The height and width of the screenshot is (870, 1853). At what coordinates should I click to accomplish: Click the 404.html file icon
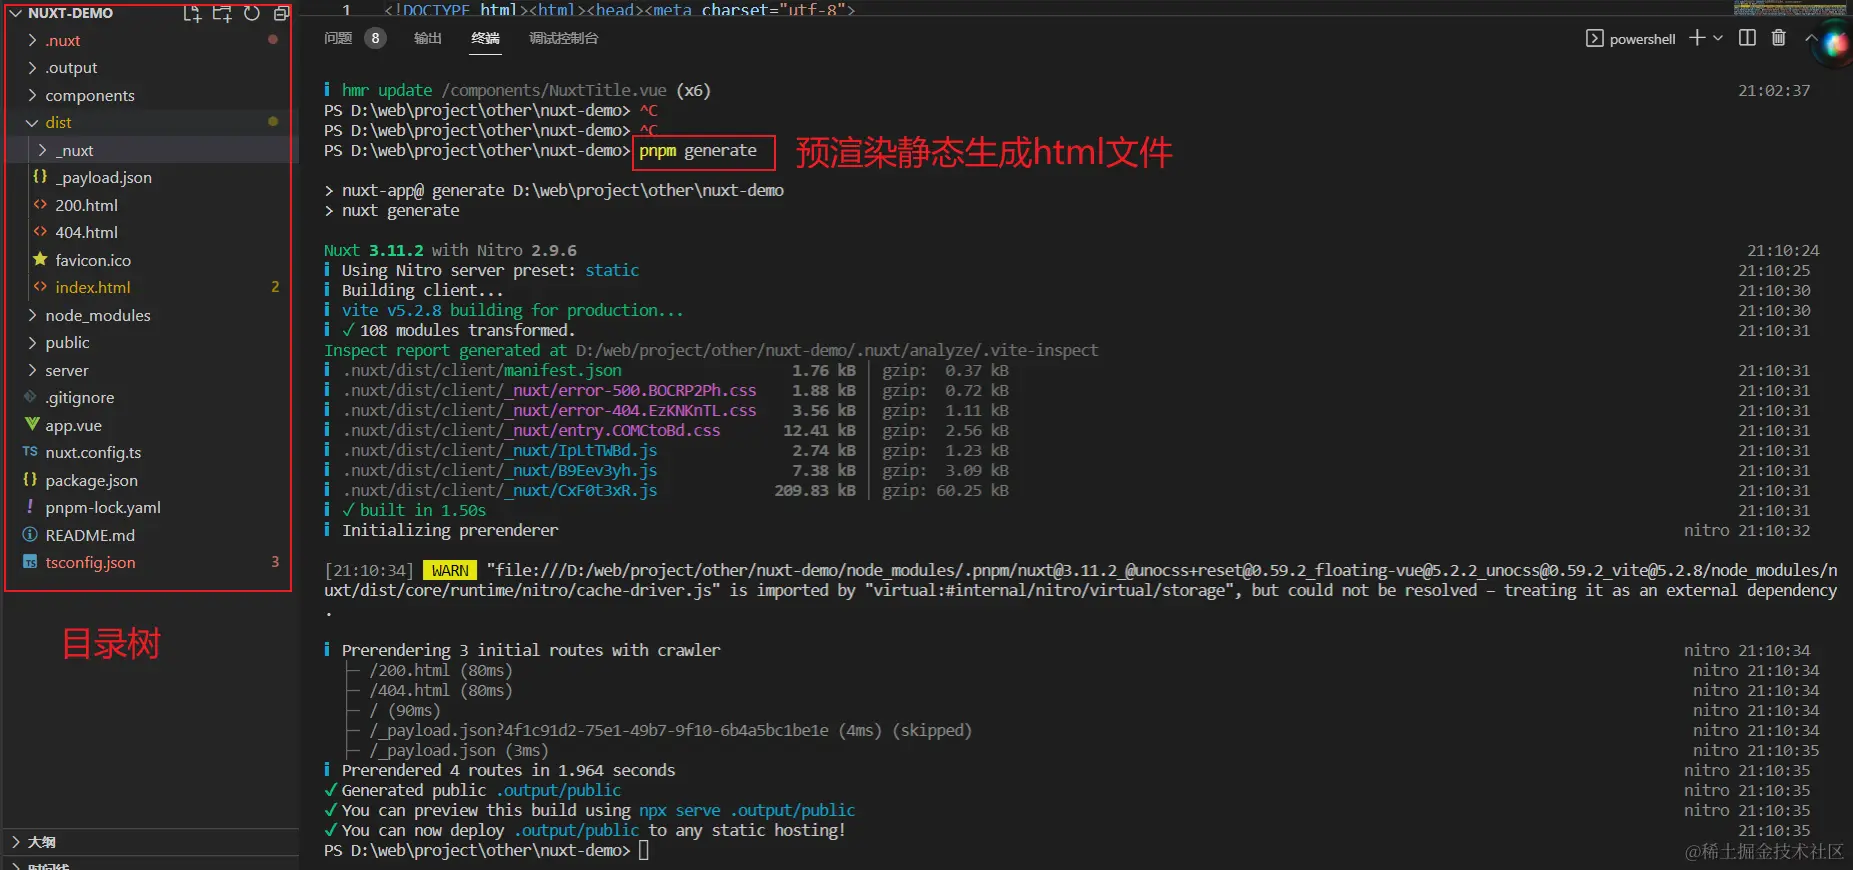click(x=40, y=232)
